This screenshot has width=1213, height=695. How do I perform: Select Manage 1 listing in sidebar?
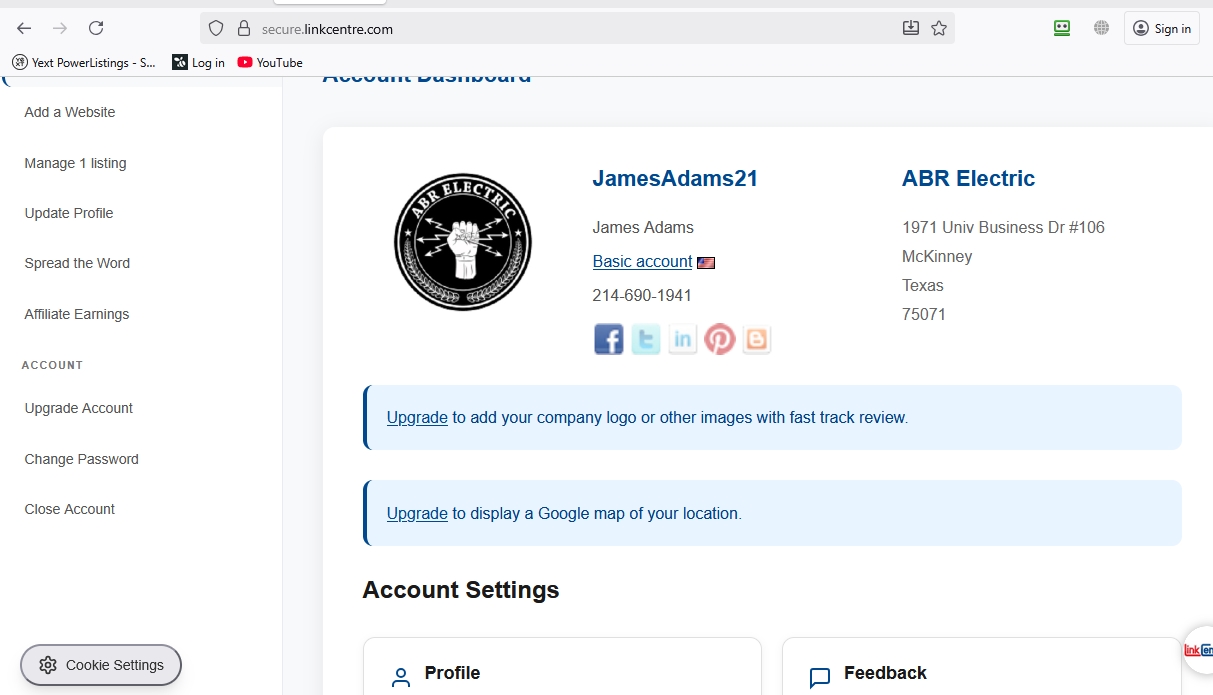(75, 163)
